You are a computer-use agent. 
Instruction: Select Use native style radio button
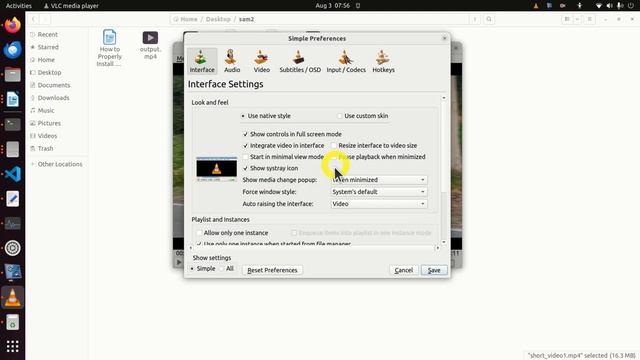click(266, 116)
